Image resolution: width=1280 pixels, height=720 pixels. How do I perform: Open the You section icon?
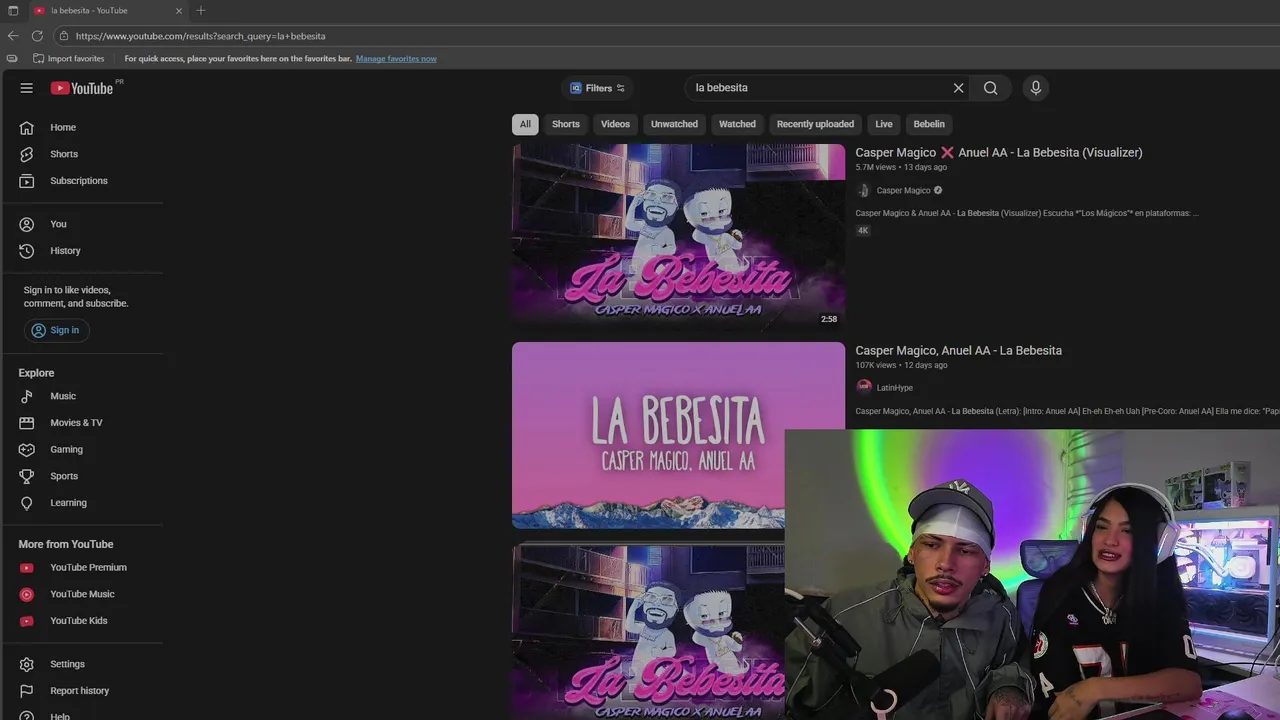click(27, 224)
